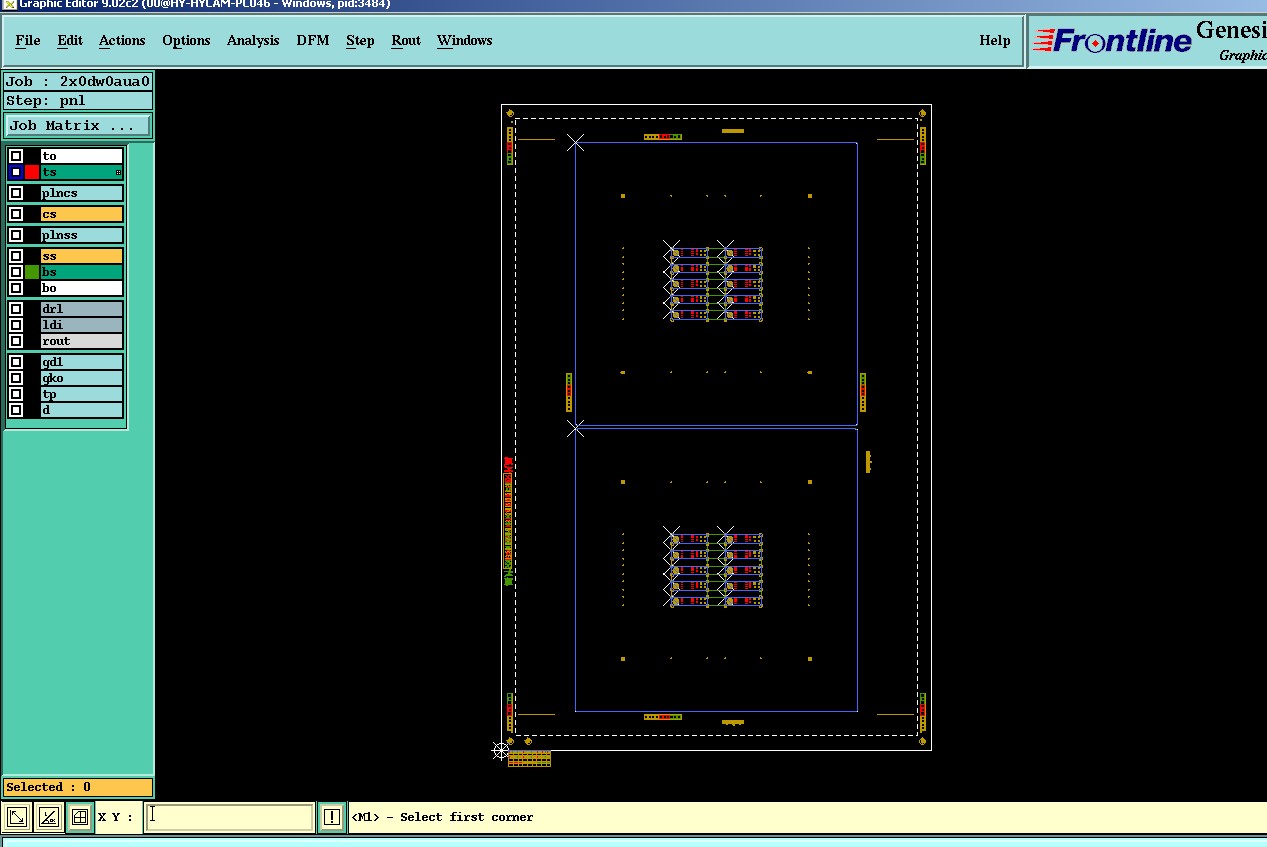Toggle checkbox for layer tp
Image resolution: width=1267 pixels, height=847 pixels.
point(16,394)
